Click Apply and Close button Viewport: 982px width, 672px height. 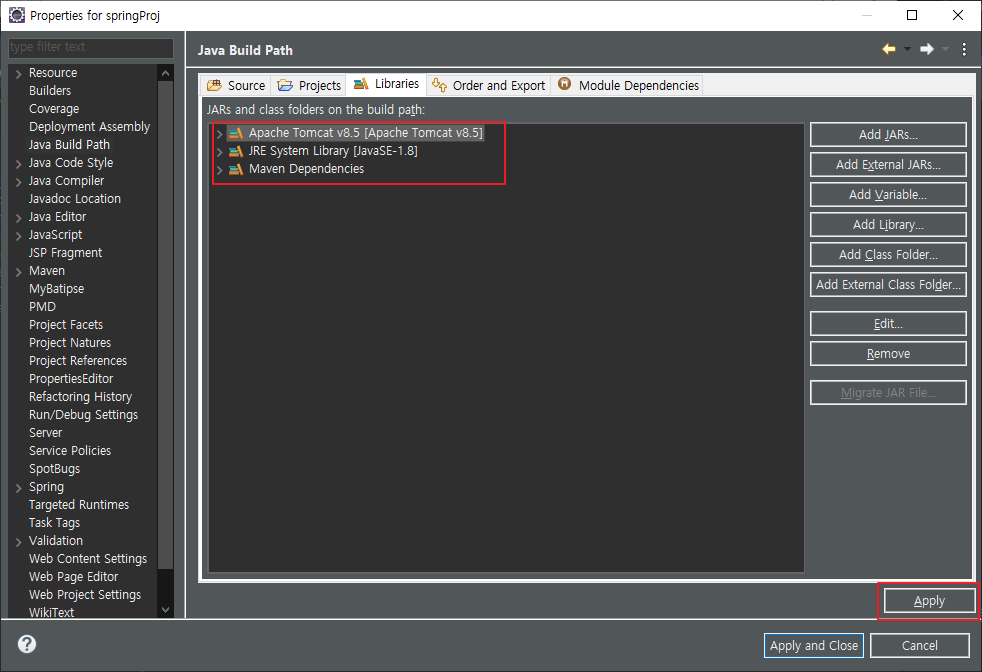(x=814, y=646)
